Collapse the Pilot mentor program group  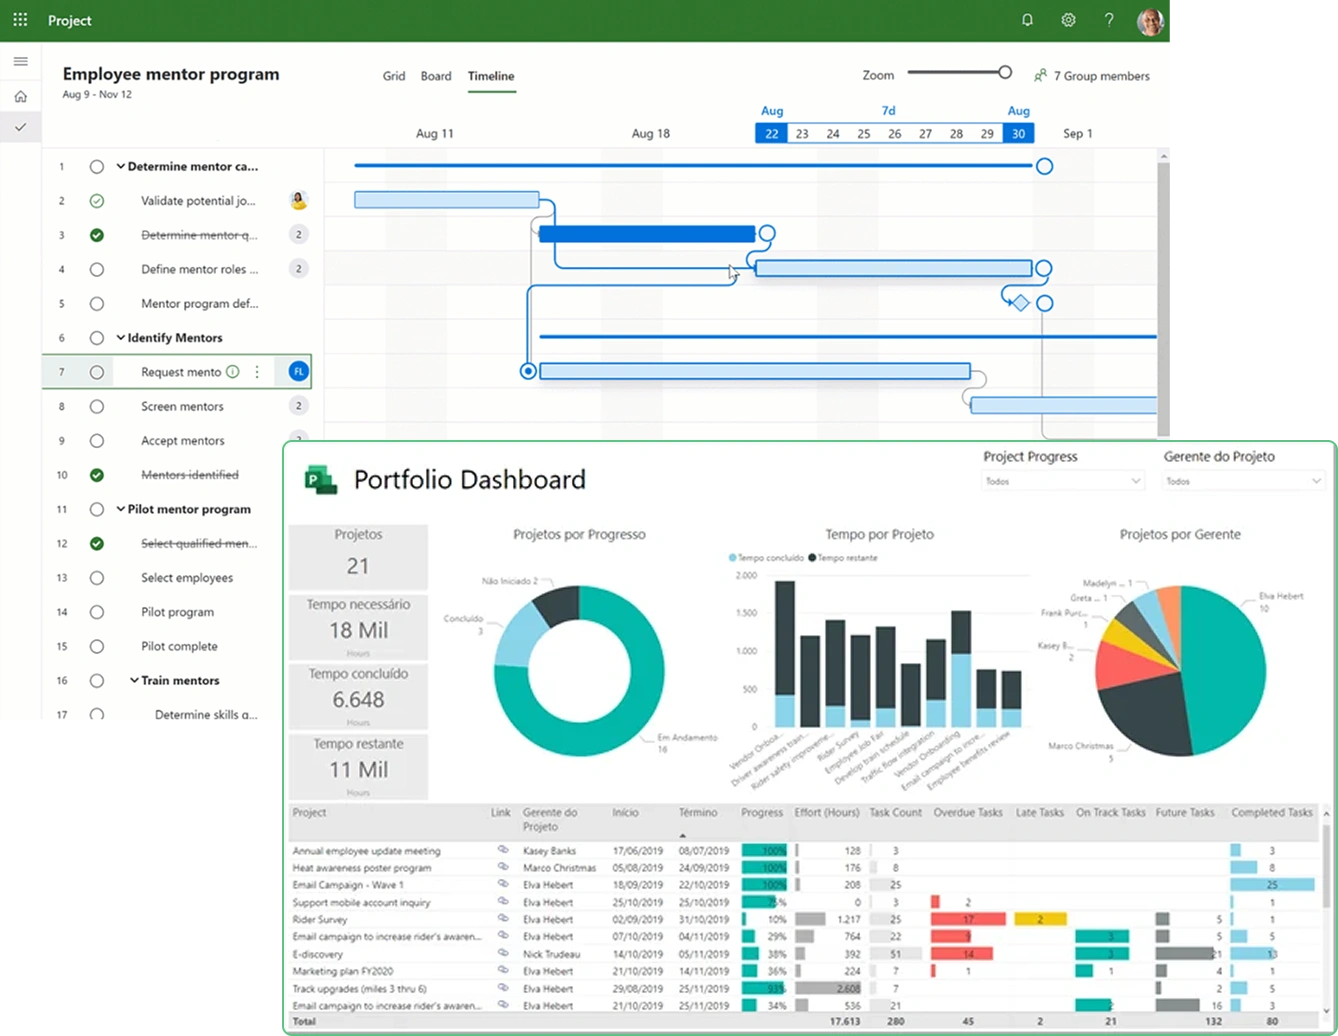(x=120, y=509)
